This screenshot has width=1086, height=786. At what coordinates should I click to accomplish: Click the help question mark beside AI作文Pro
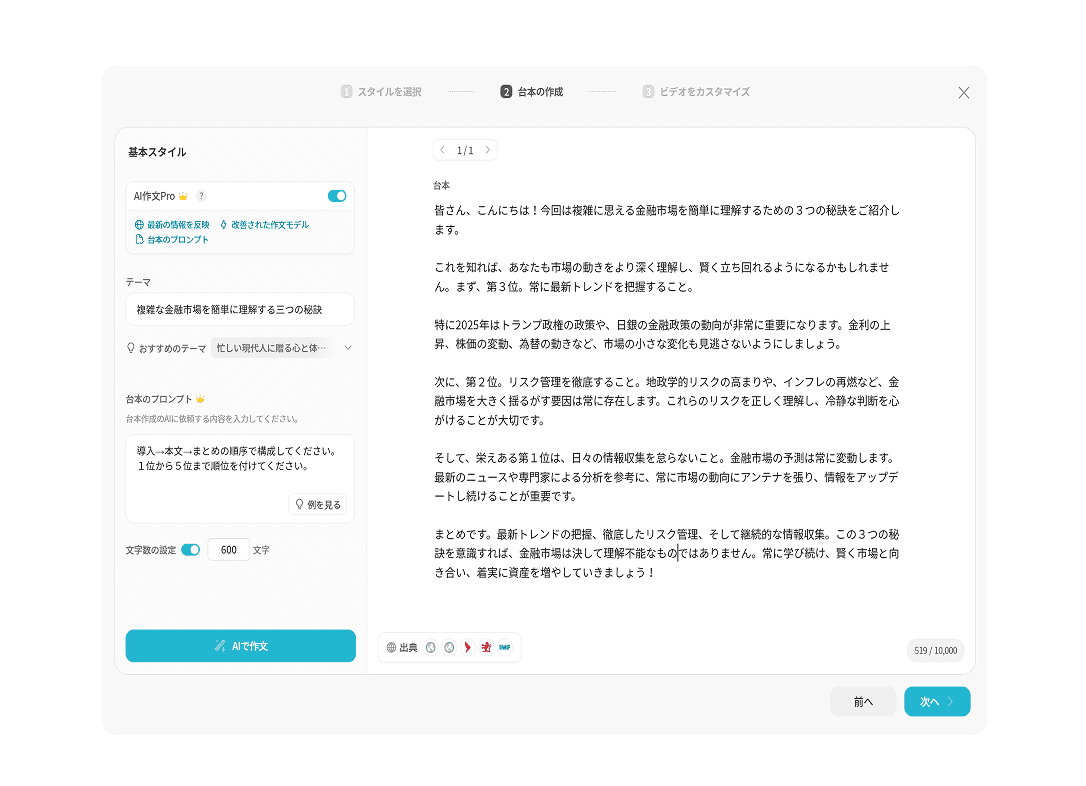pos(201,196)
